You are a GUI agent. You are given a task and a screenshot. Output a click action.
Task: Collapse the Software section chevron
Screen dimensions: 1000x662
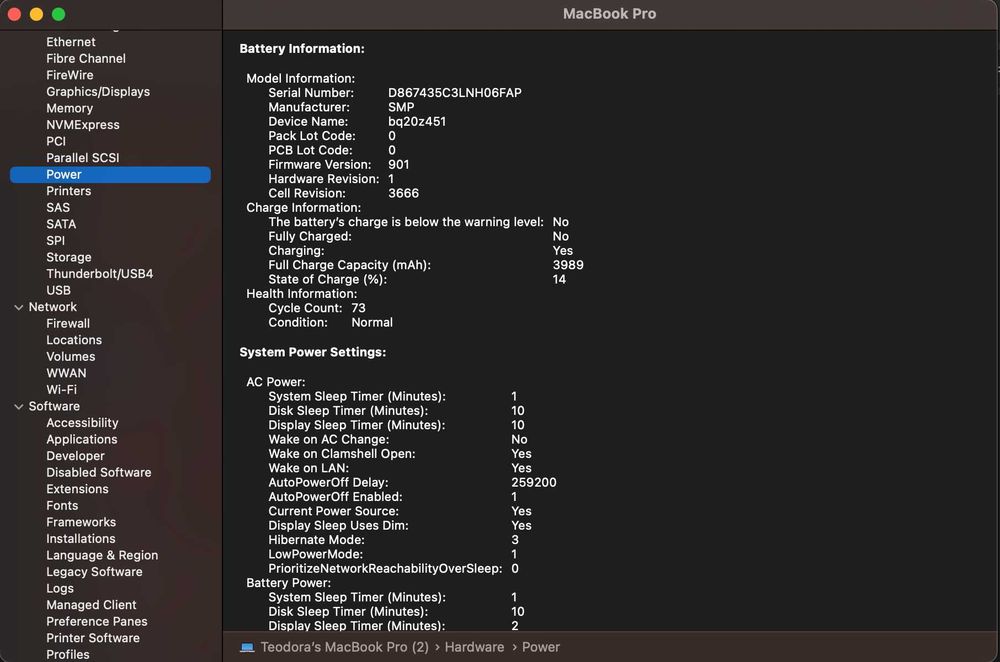coord(18,407)
